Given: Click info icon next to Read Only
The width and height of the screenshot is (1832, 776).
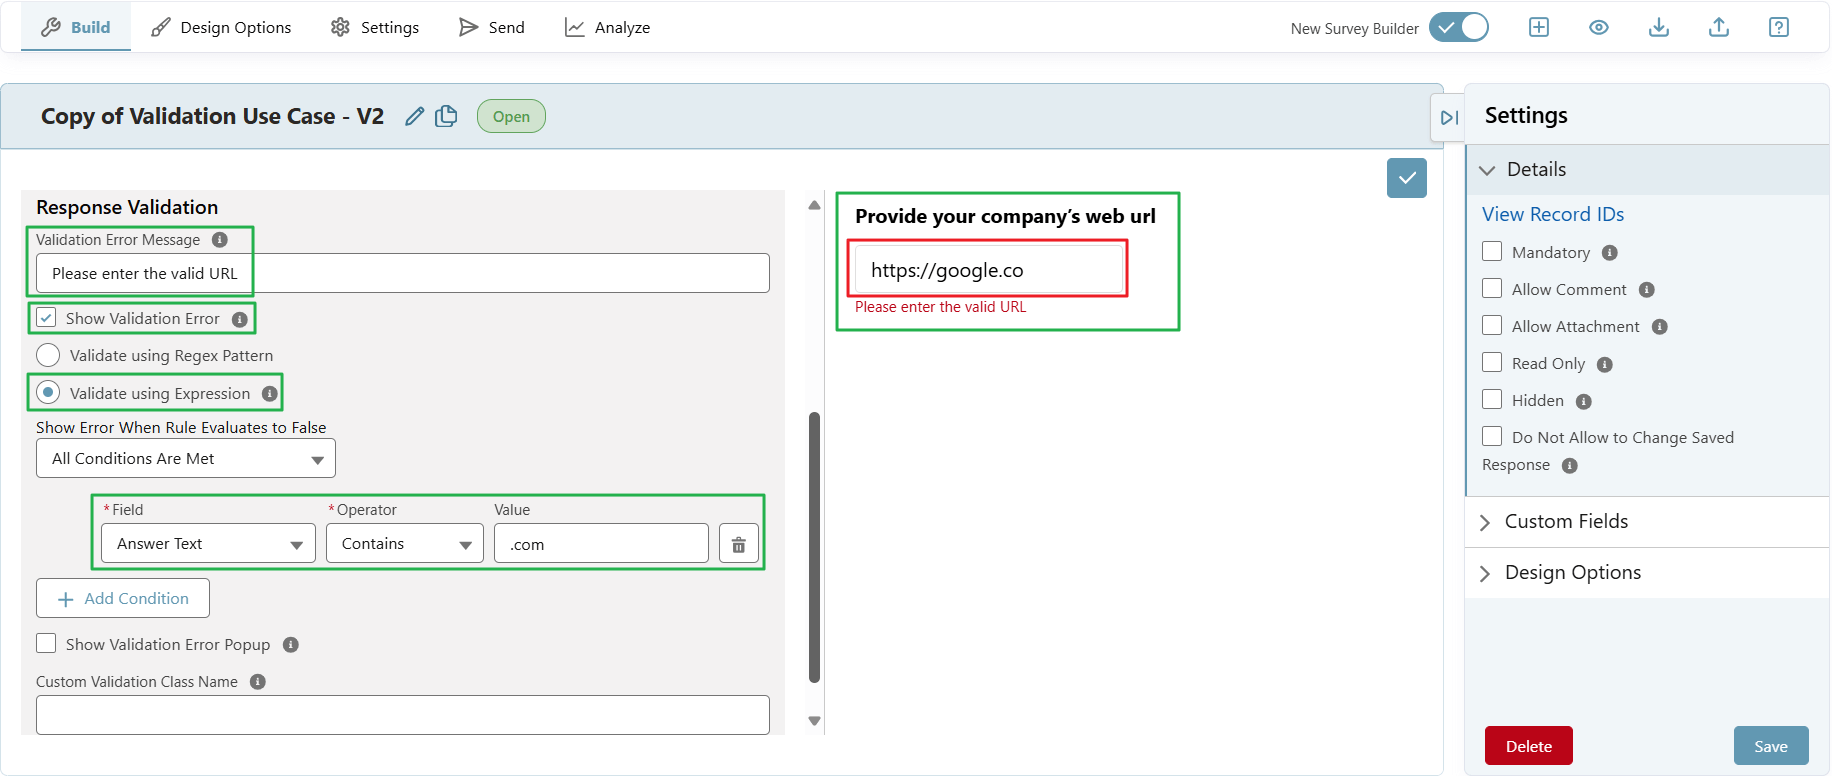Looking at the screenshot, I should click(x=1605, y=365).
